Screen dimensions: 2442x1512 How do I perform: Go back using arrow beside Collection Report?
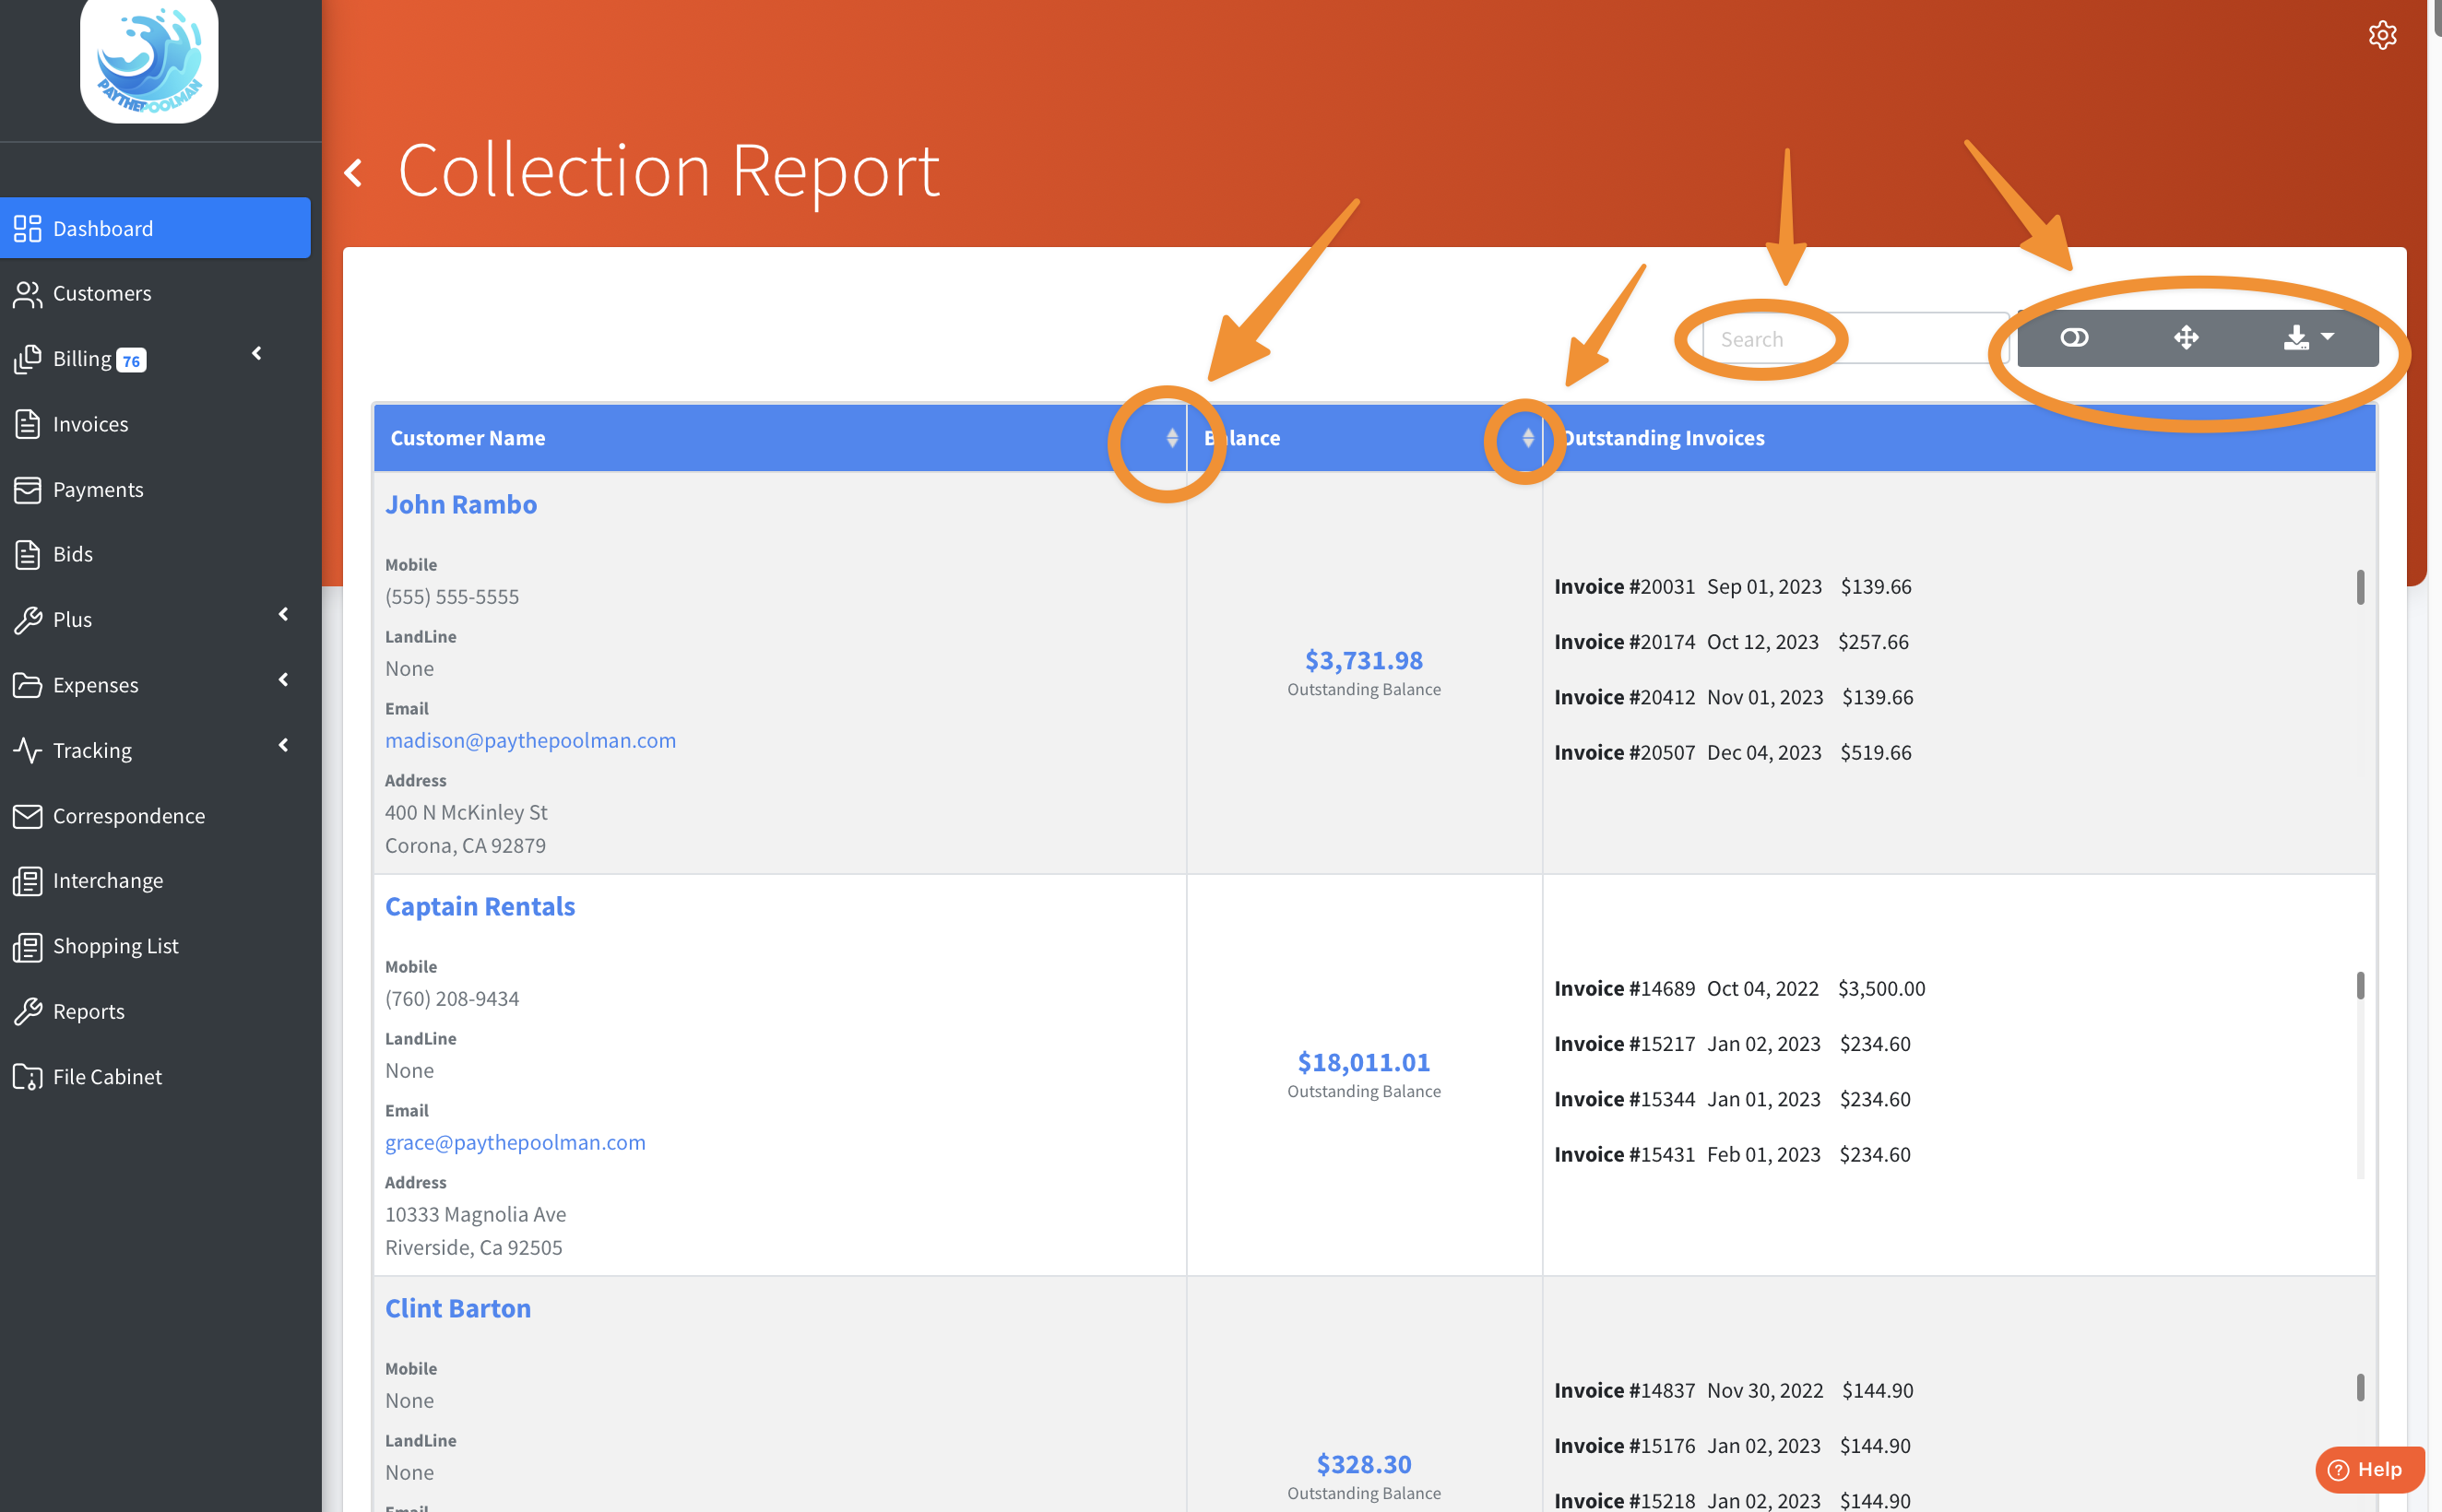click(354, 173)
